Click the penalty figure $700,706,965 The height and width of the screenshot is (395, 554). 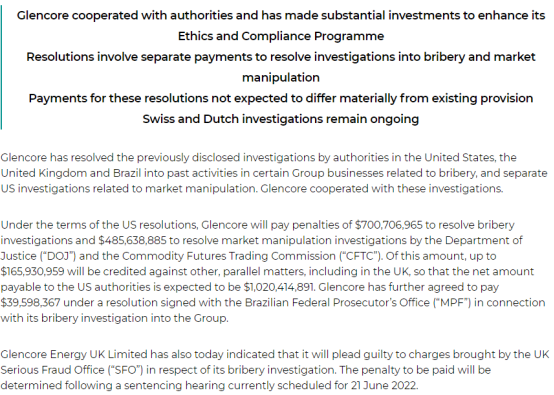(x=389, y=225)
